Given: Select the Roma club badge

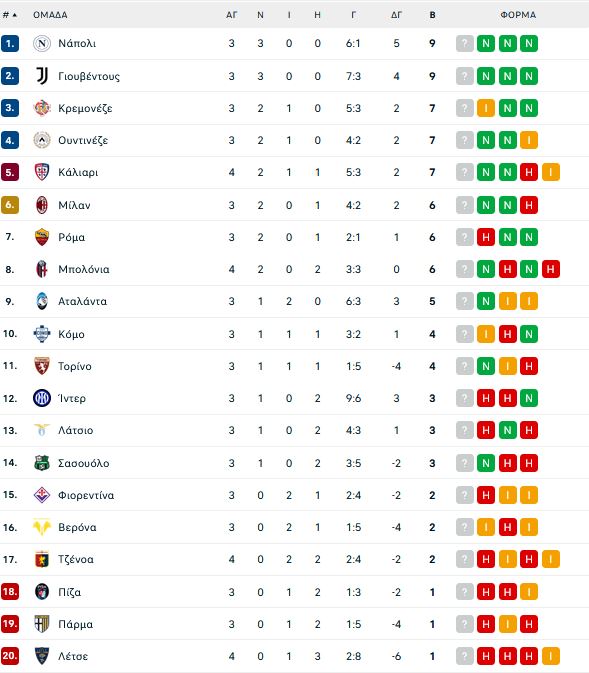Looking at the screenshot, I should [x=42, y=237].
